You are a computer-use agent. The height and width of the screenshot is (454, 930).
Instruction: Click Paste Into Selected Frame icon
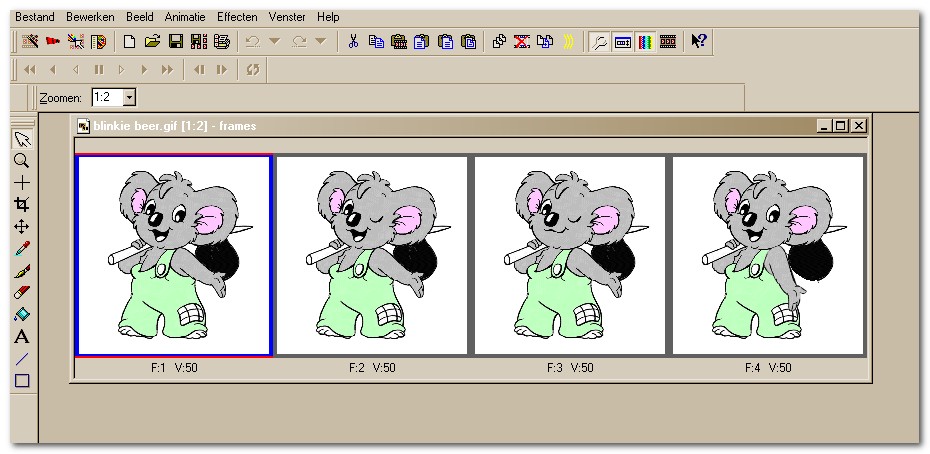click(469, 42)
